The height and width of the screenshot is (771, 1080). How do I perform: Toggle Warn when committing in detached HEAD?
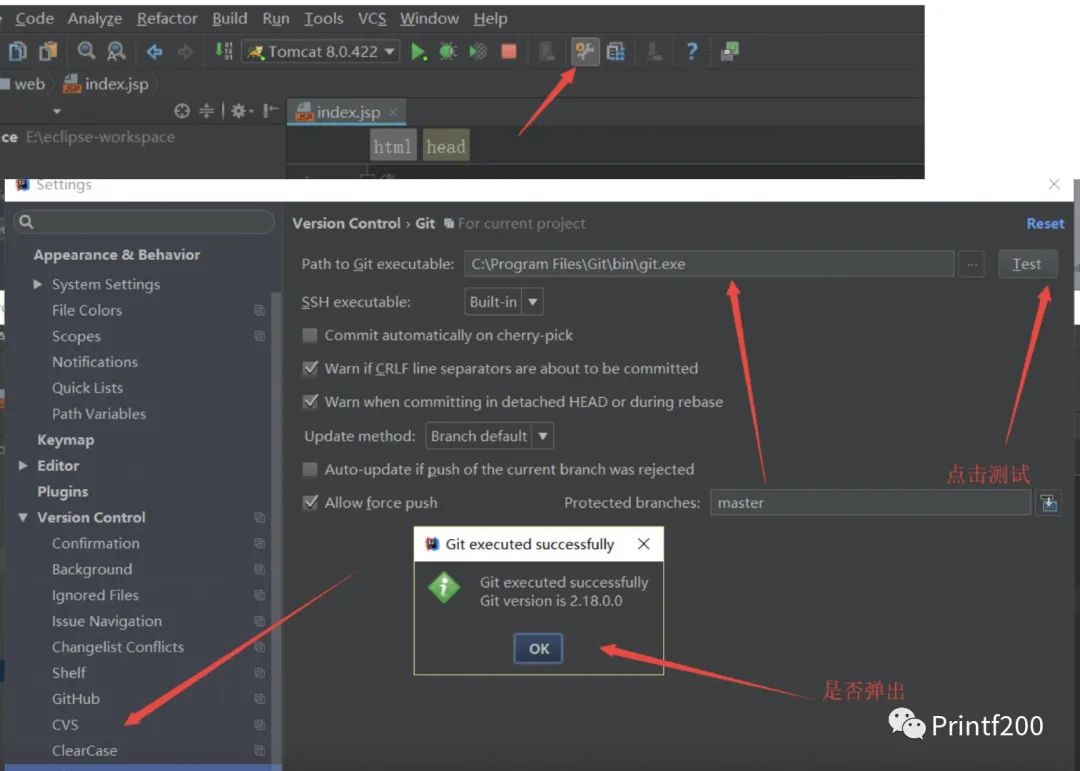click(311, 402)
